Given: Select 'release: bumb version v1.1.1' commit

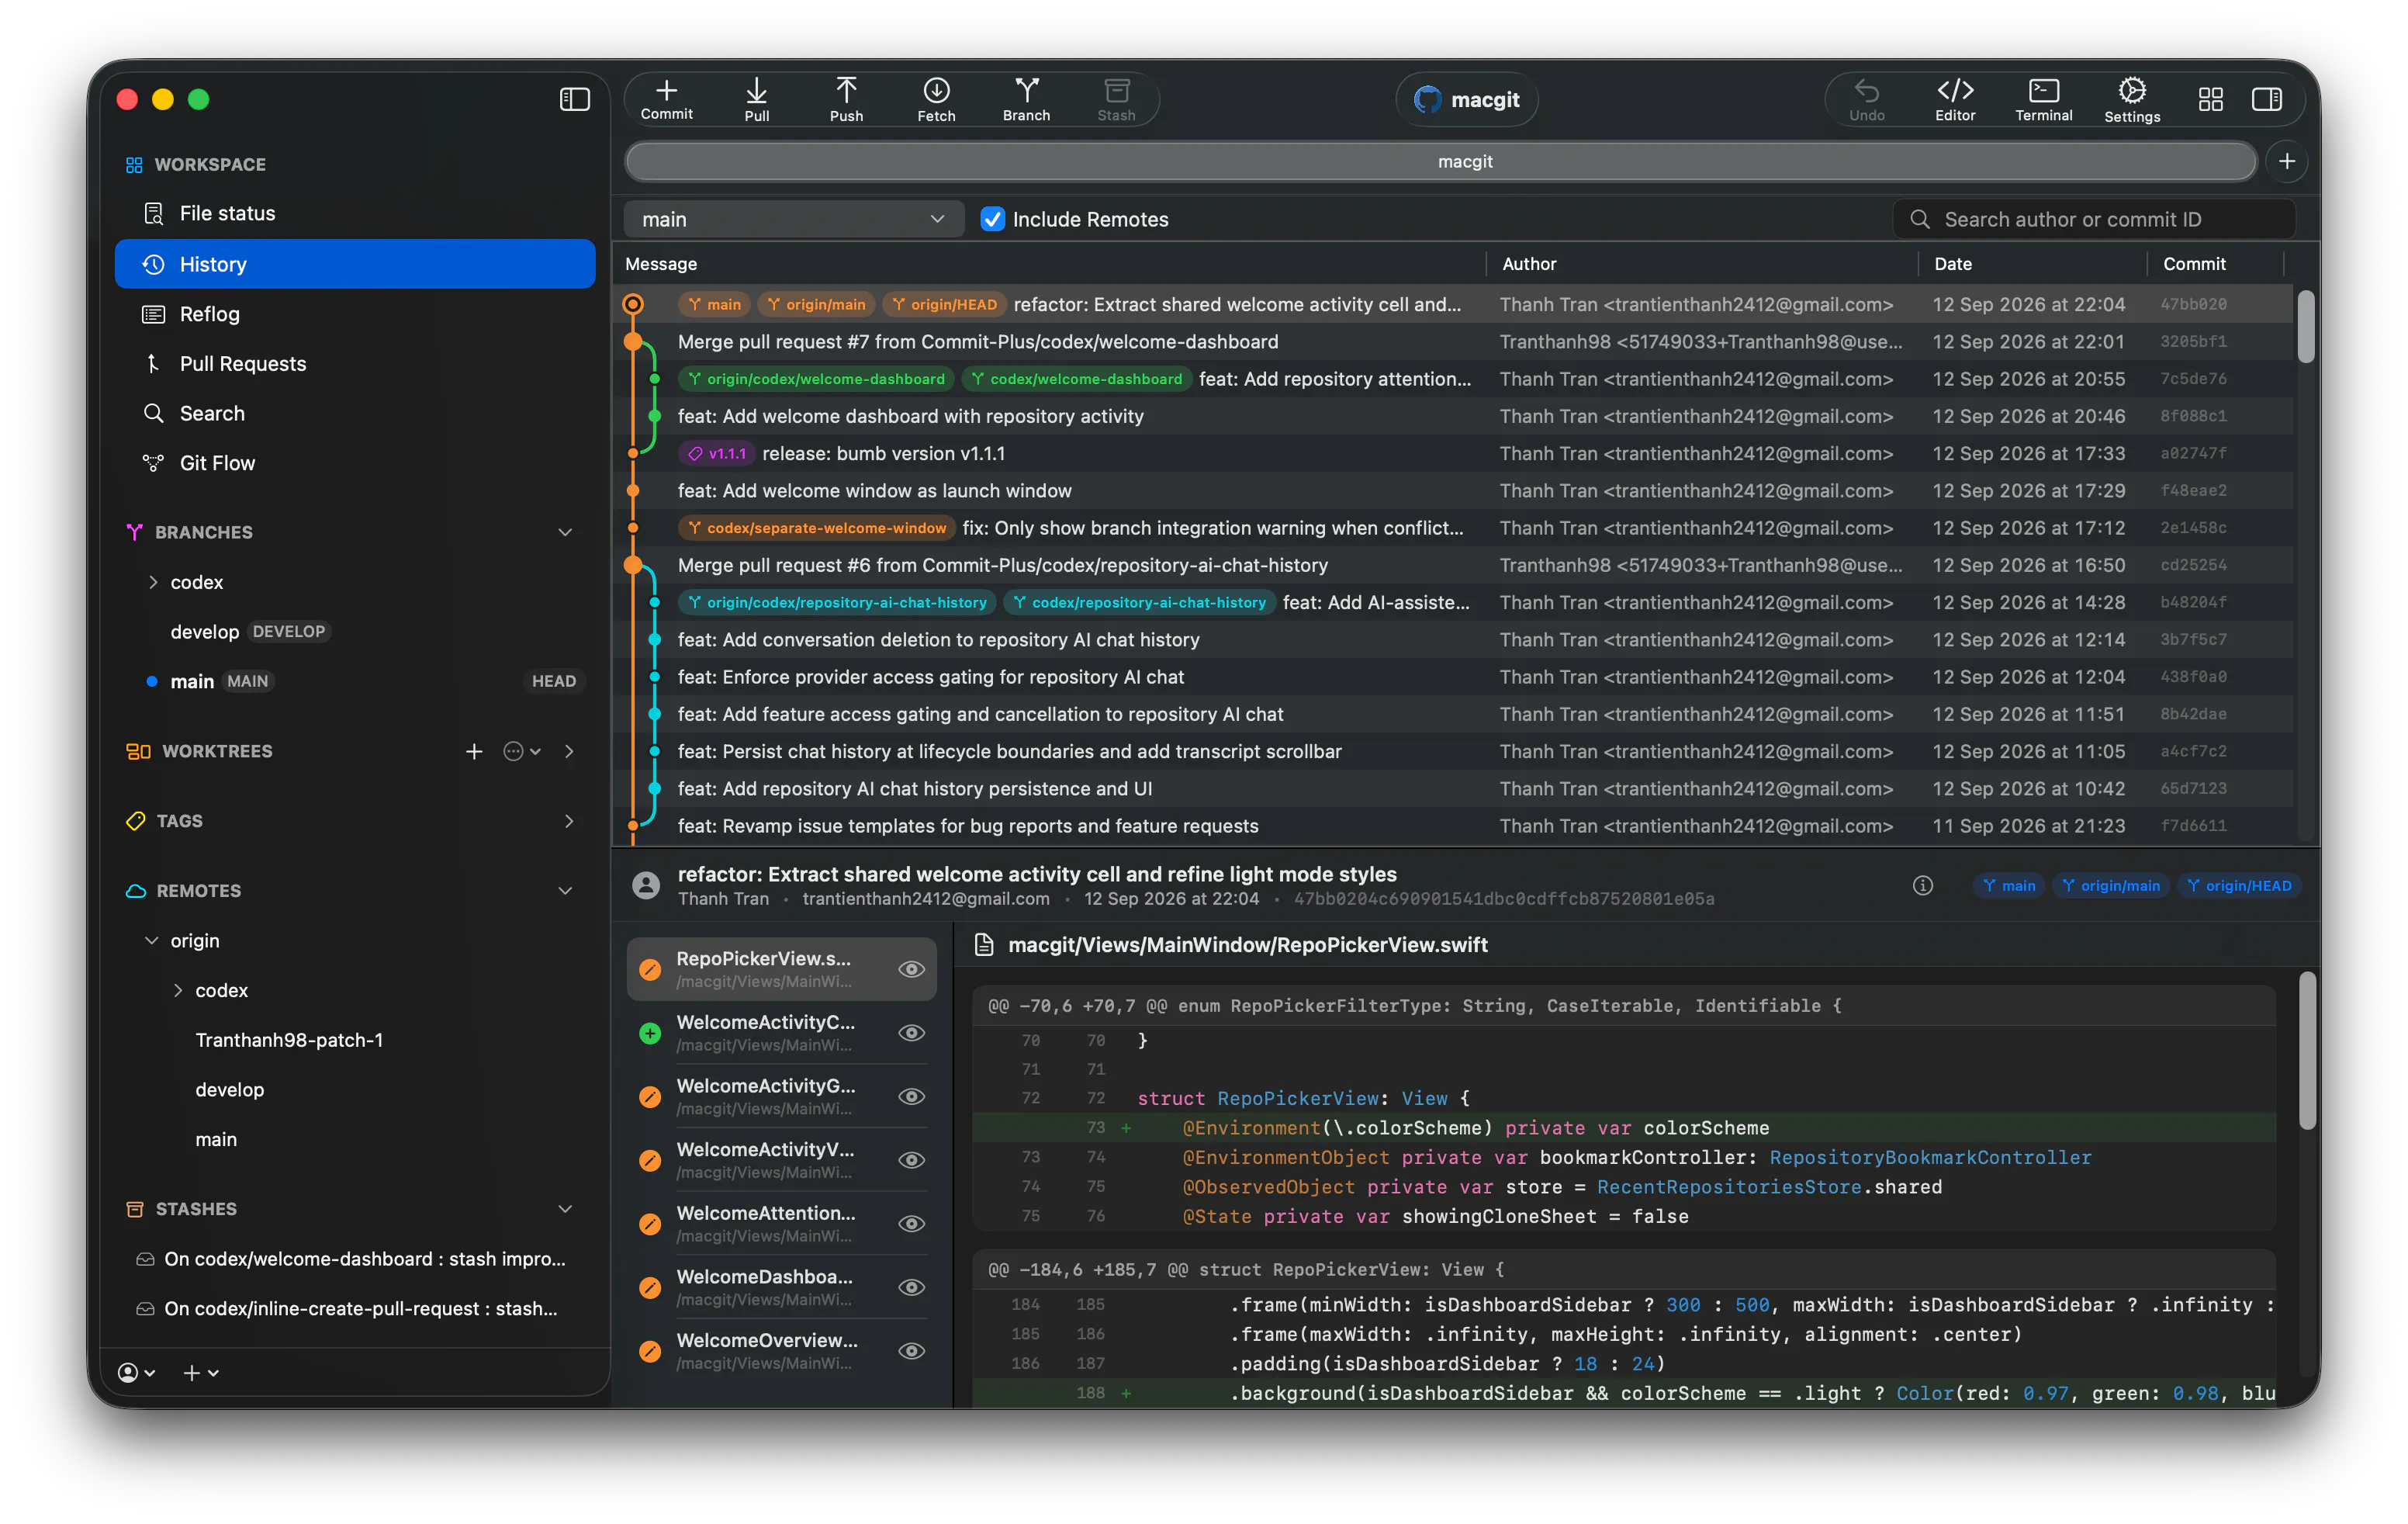Looking at the screenshot, I should [x=1453, y=453].
